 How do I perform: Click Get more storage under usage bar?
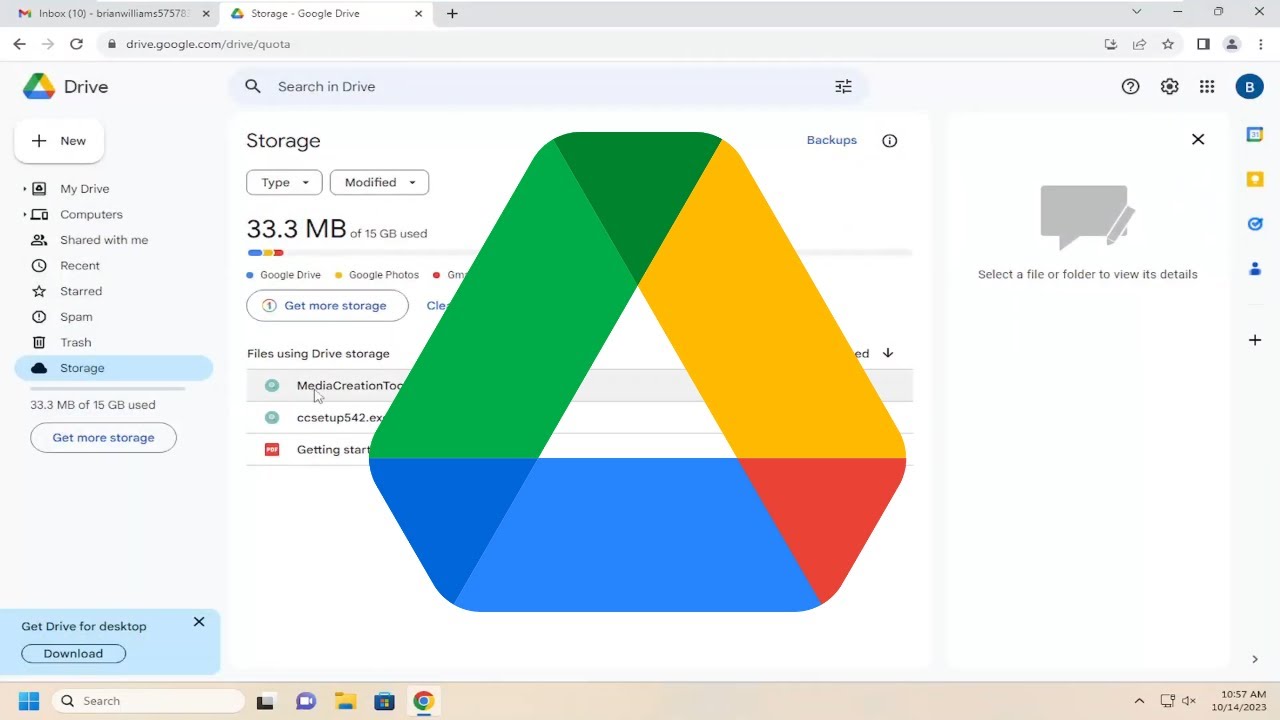point(327,306)
